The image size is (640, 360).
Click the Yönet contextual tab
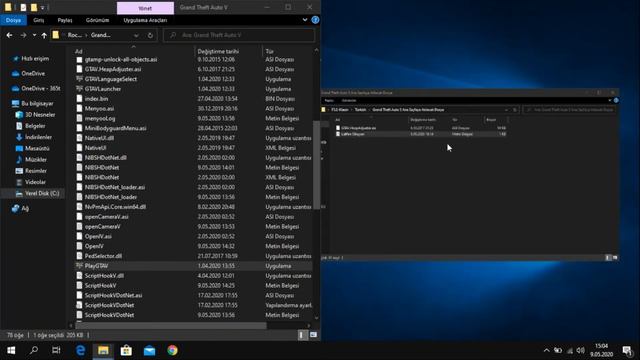point(145,8)
